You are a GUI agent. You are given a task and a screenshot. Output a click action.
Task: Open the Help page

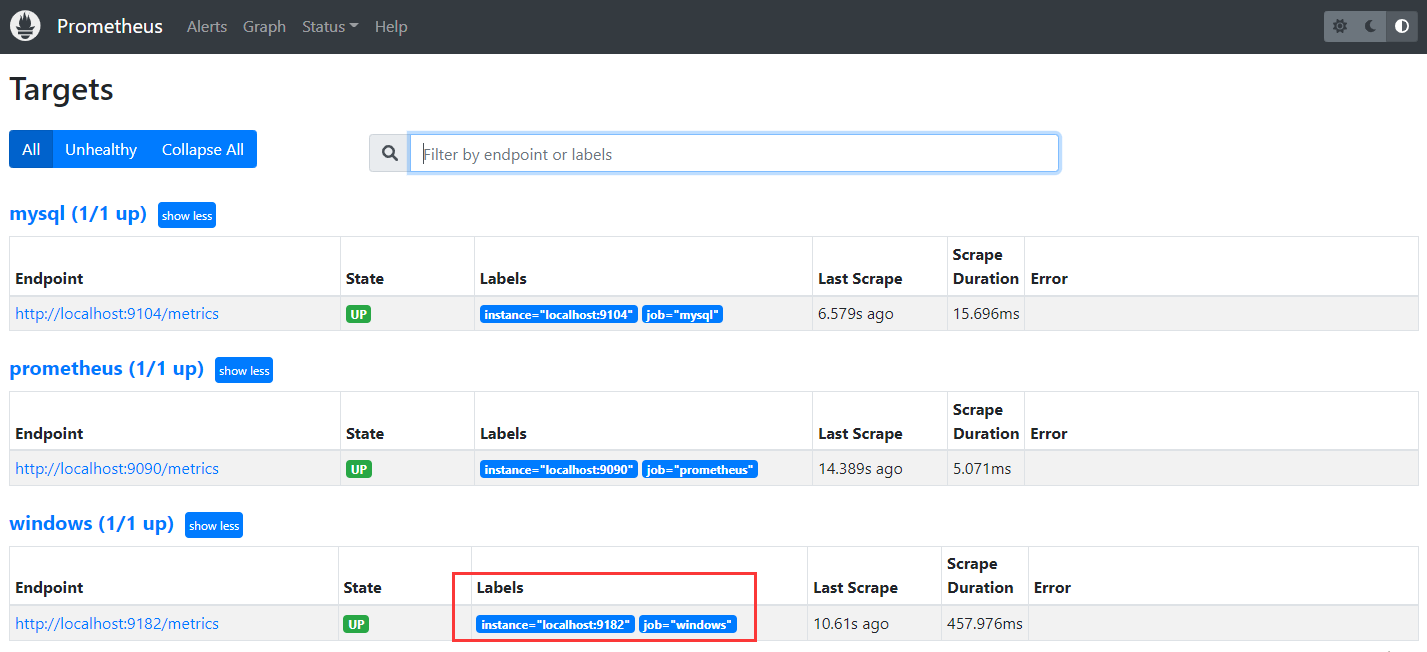(x=391, y=27)
